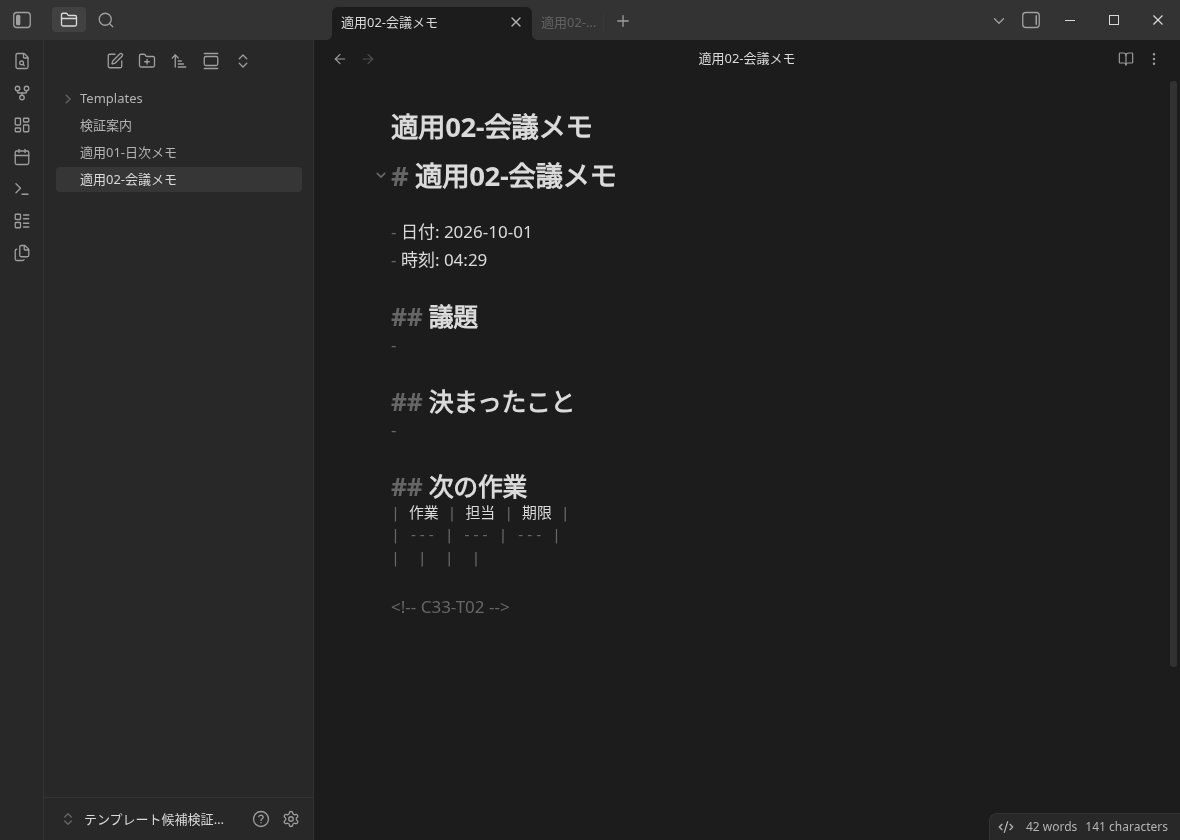Viewport: 1180px width, 840px height.
Task: Change file sort order icon
Action: [x=178, y=61]
